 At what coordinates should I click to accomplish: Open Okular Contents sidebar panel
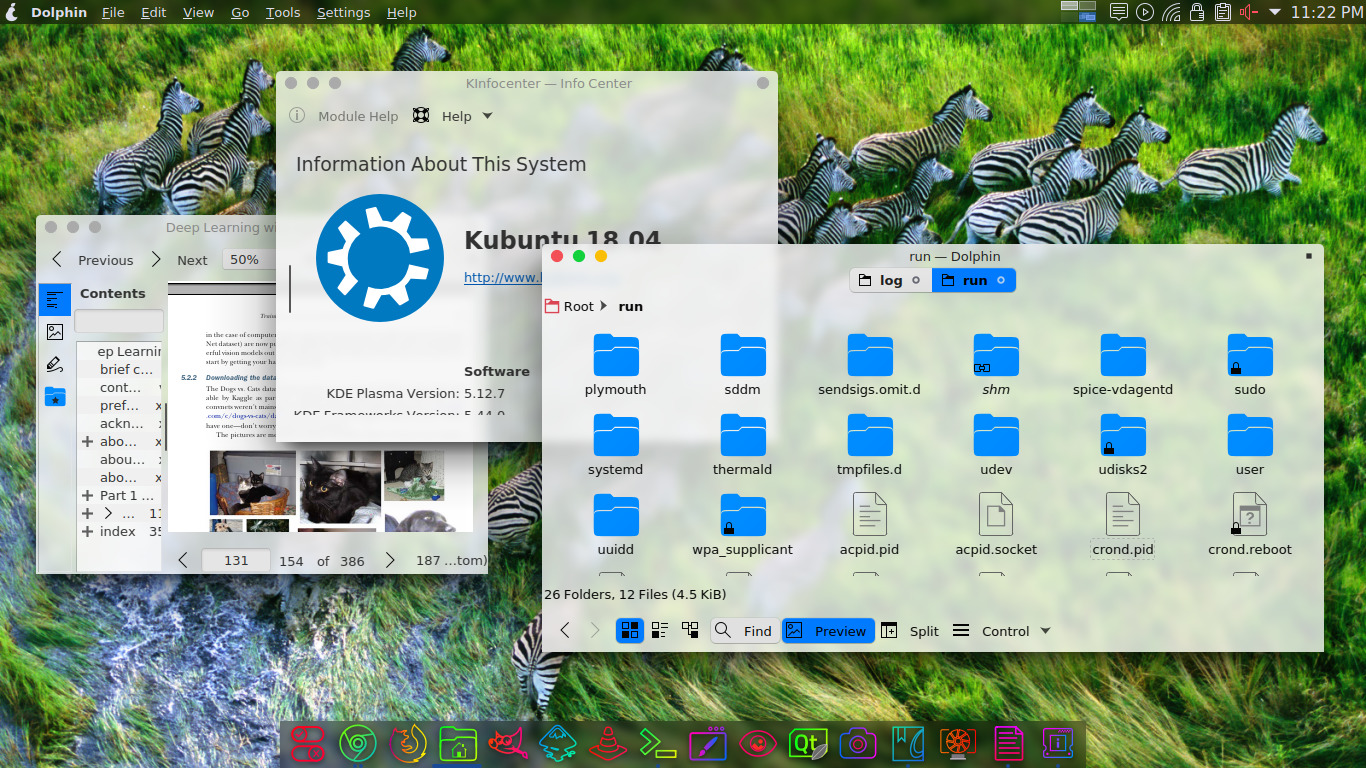pyautogui.click(x=55, y=299)
